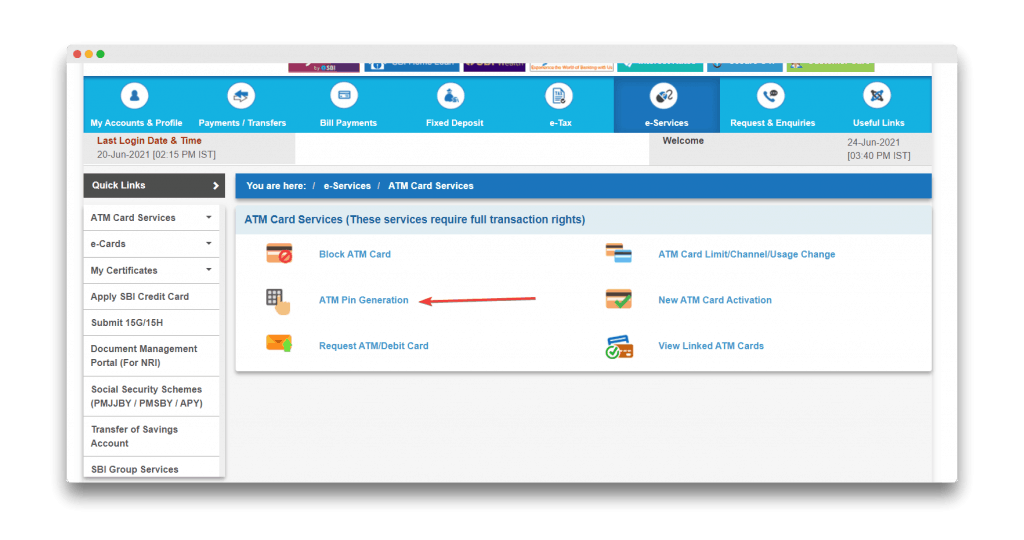Select Submit 15G/15H sidebar item
The height and width of the screenshot is (540, 1024).
point(152,323)
